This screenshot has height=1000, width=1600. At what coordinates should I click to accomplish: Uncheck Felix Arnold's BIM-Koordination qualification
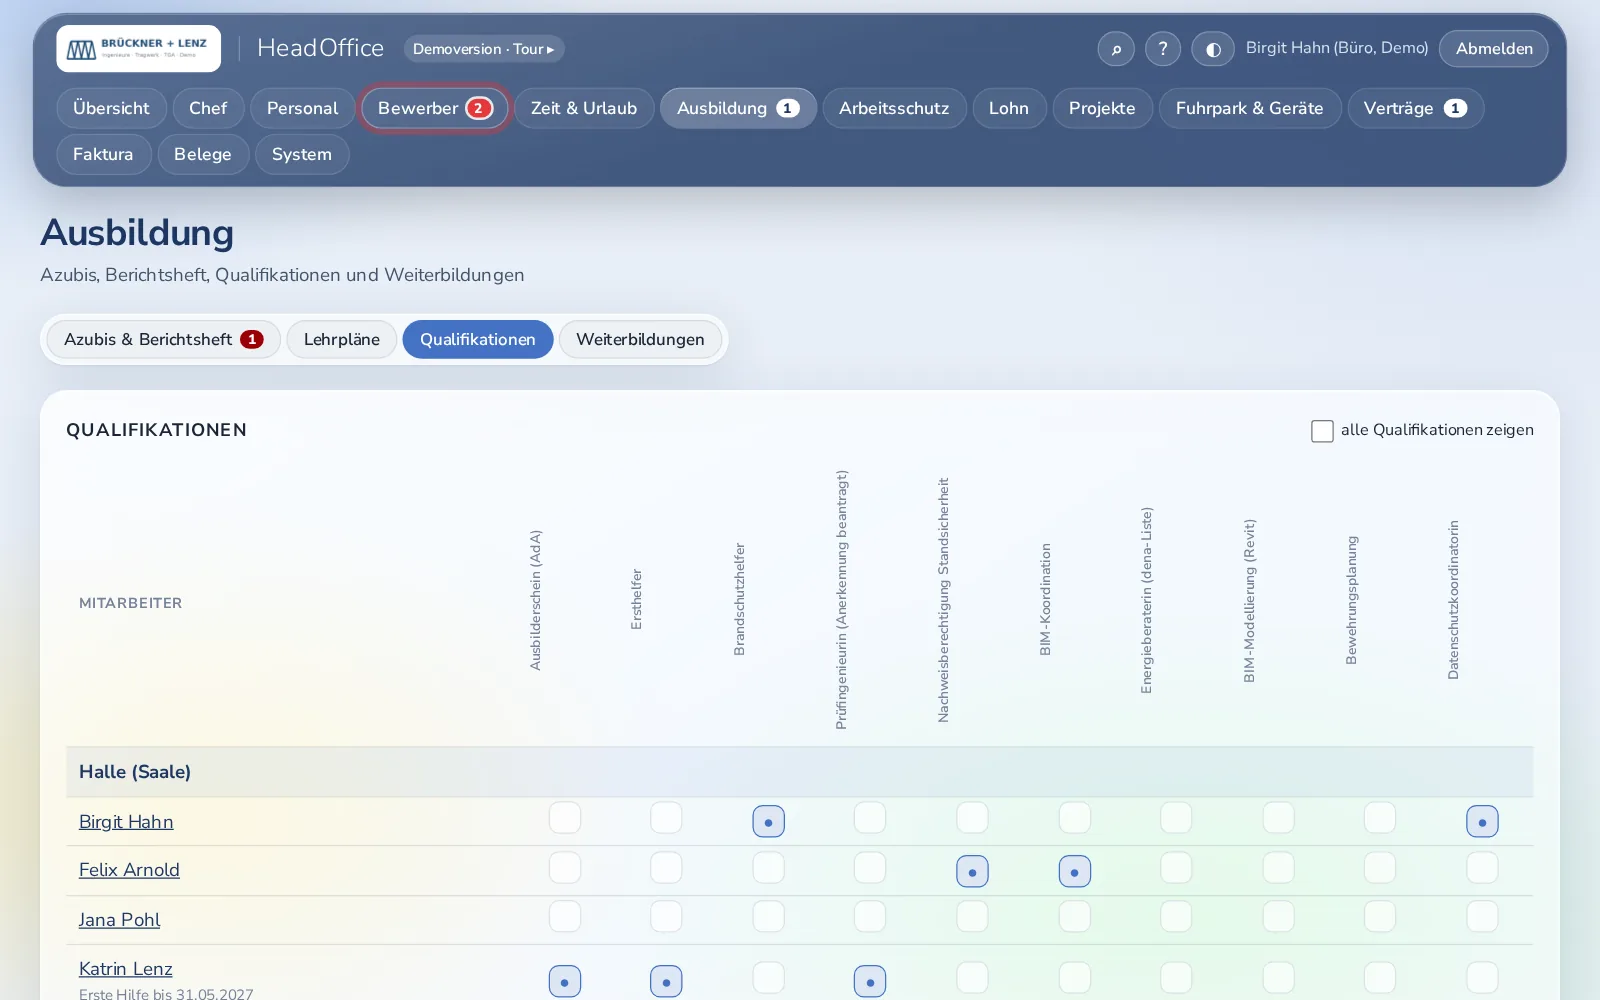[x=1075, y=872]
